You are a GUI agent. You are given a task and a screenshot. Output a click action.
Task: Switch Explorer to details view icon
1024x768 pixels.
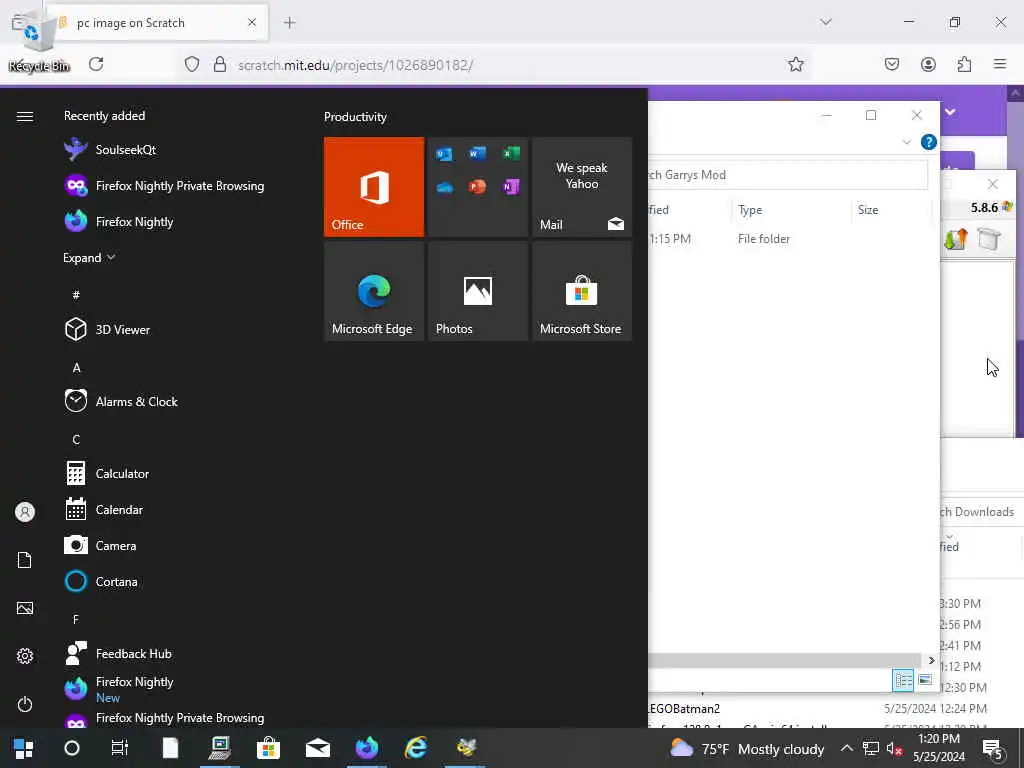point(903,680)
